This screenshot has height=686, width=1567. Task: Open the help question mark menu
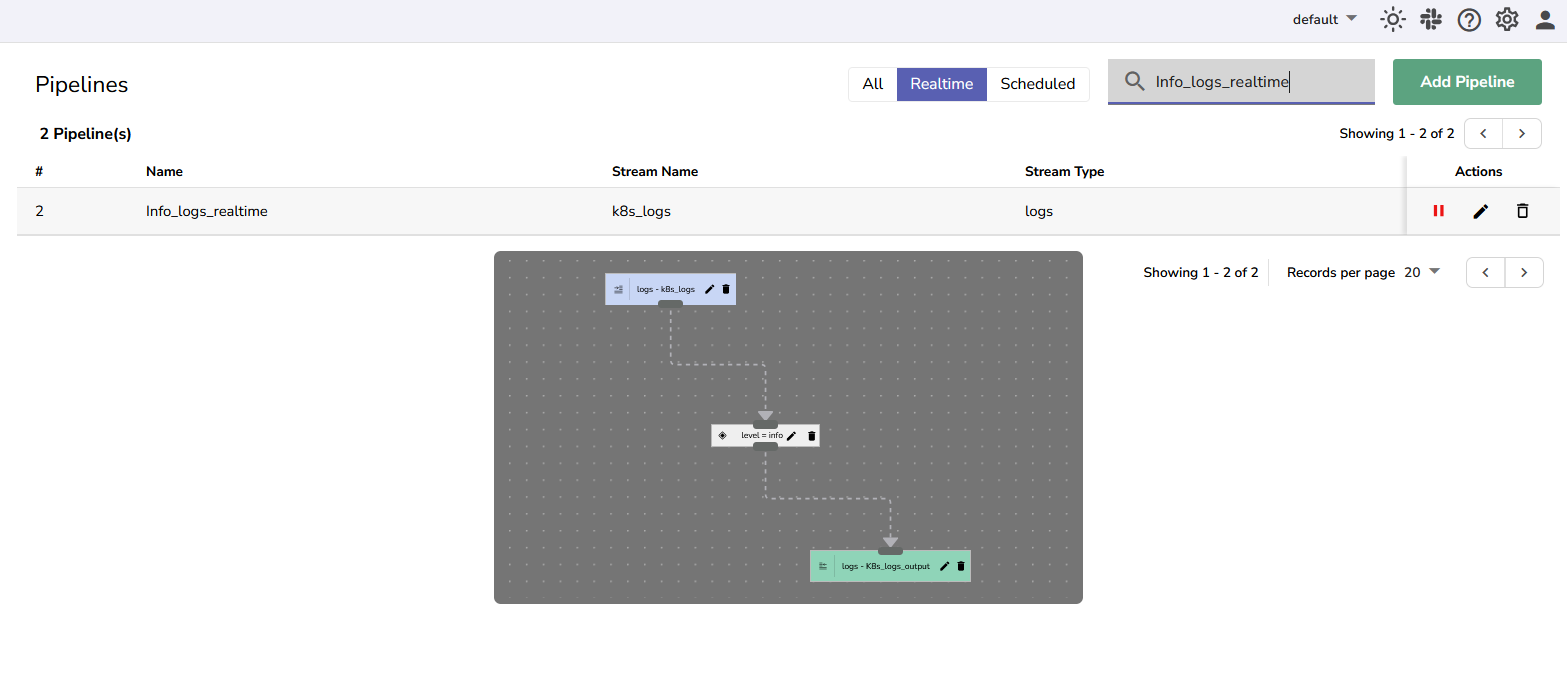(1468, 20)
